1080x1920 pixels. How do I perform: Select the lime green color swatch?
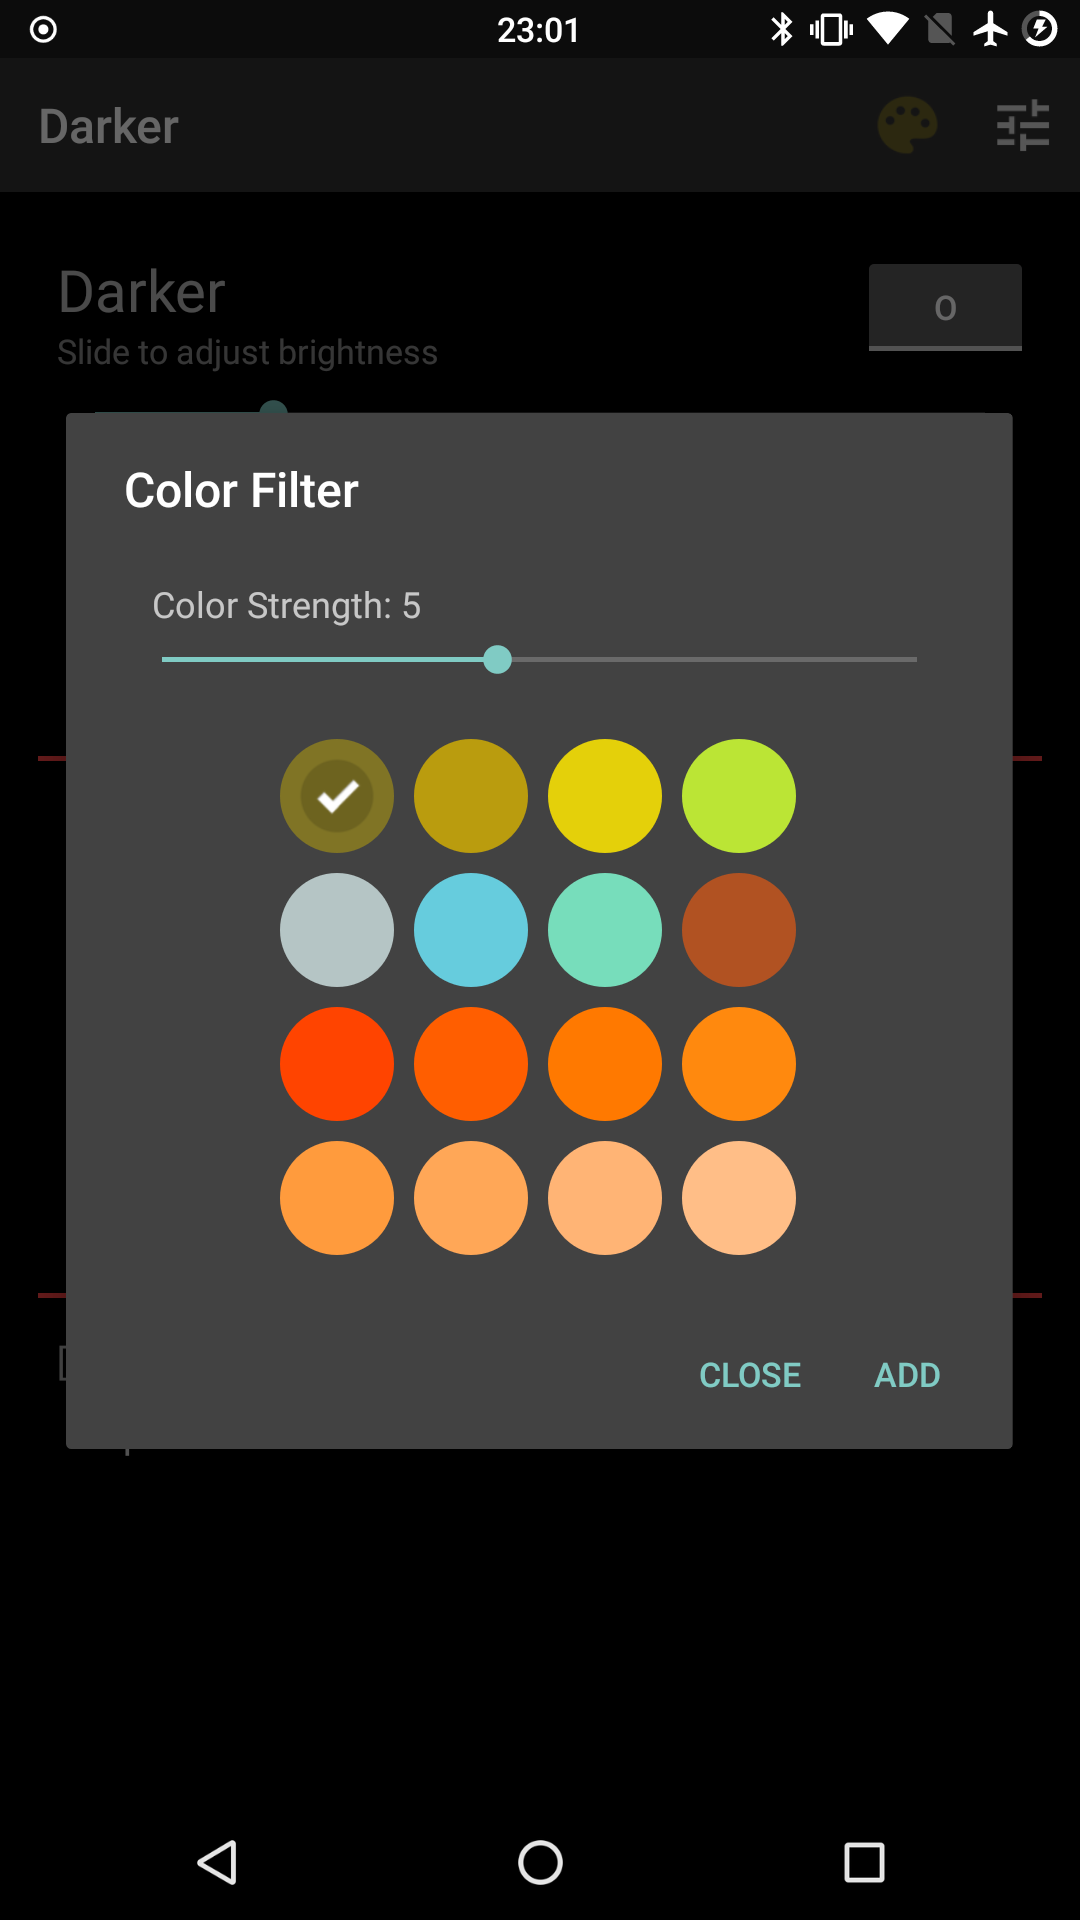tap(739, 796)
